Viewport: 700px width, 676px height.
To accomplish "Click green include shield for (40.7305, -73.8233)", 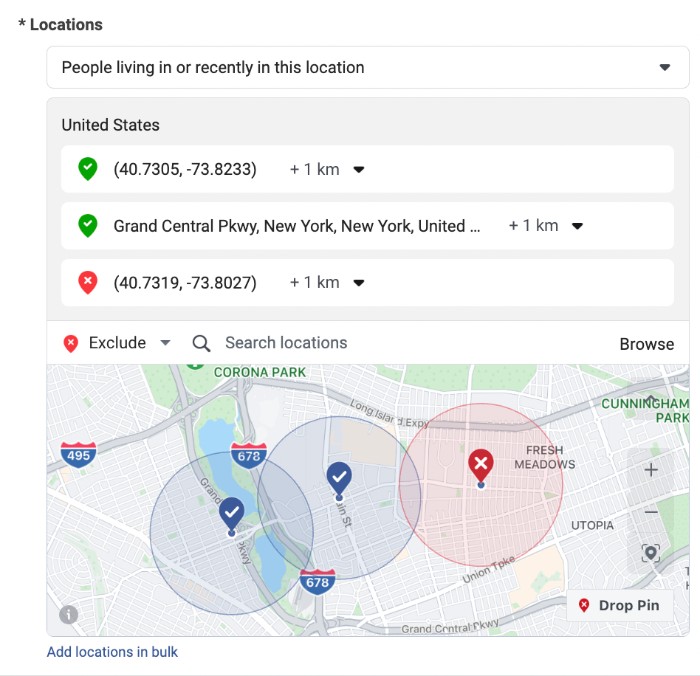I will (x=88, y=169).
